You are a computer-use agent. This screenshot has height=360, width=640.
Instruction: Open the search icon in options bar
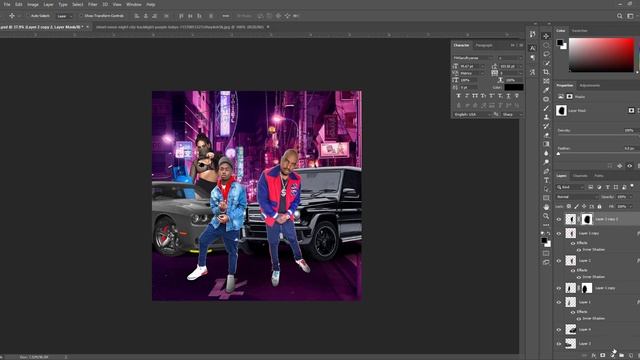point(620,16)
